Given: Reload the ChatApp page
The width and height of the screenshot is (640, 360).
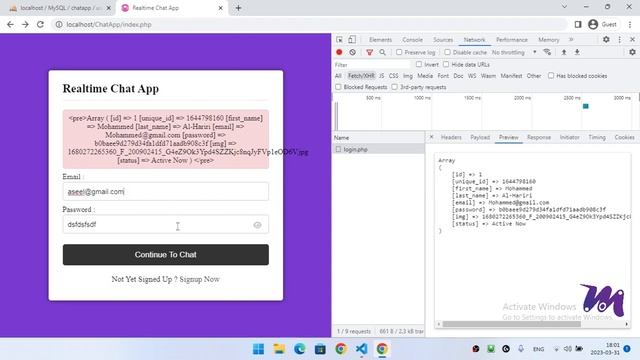Looking at the screenshot, I should [40, 24].
